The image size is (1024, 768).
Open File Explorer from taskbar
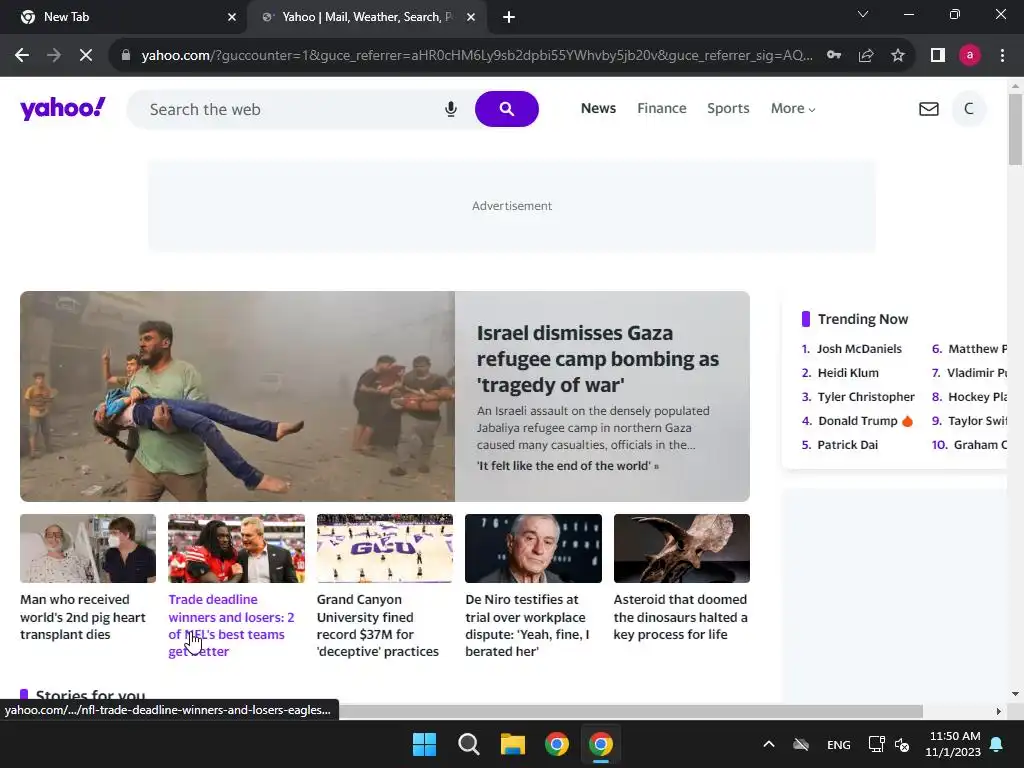(x=513, y=744)
